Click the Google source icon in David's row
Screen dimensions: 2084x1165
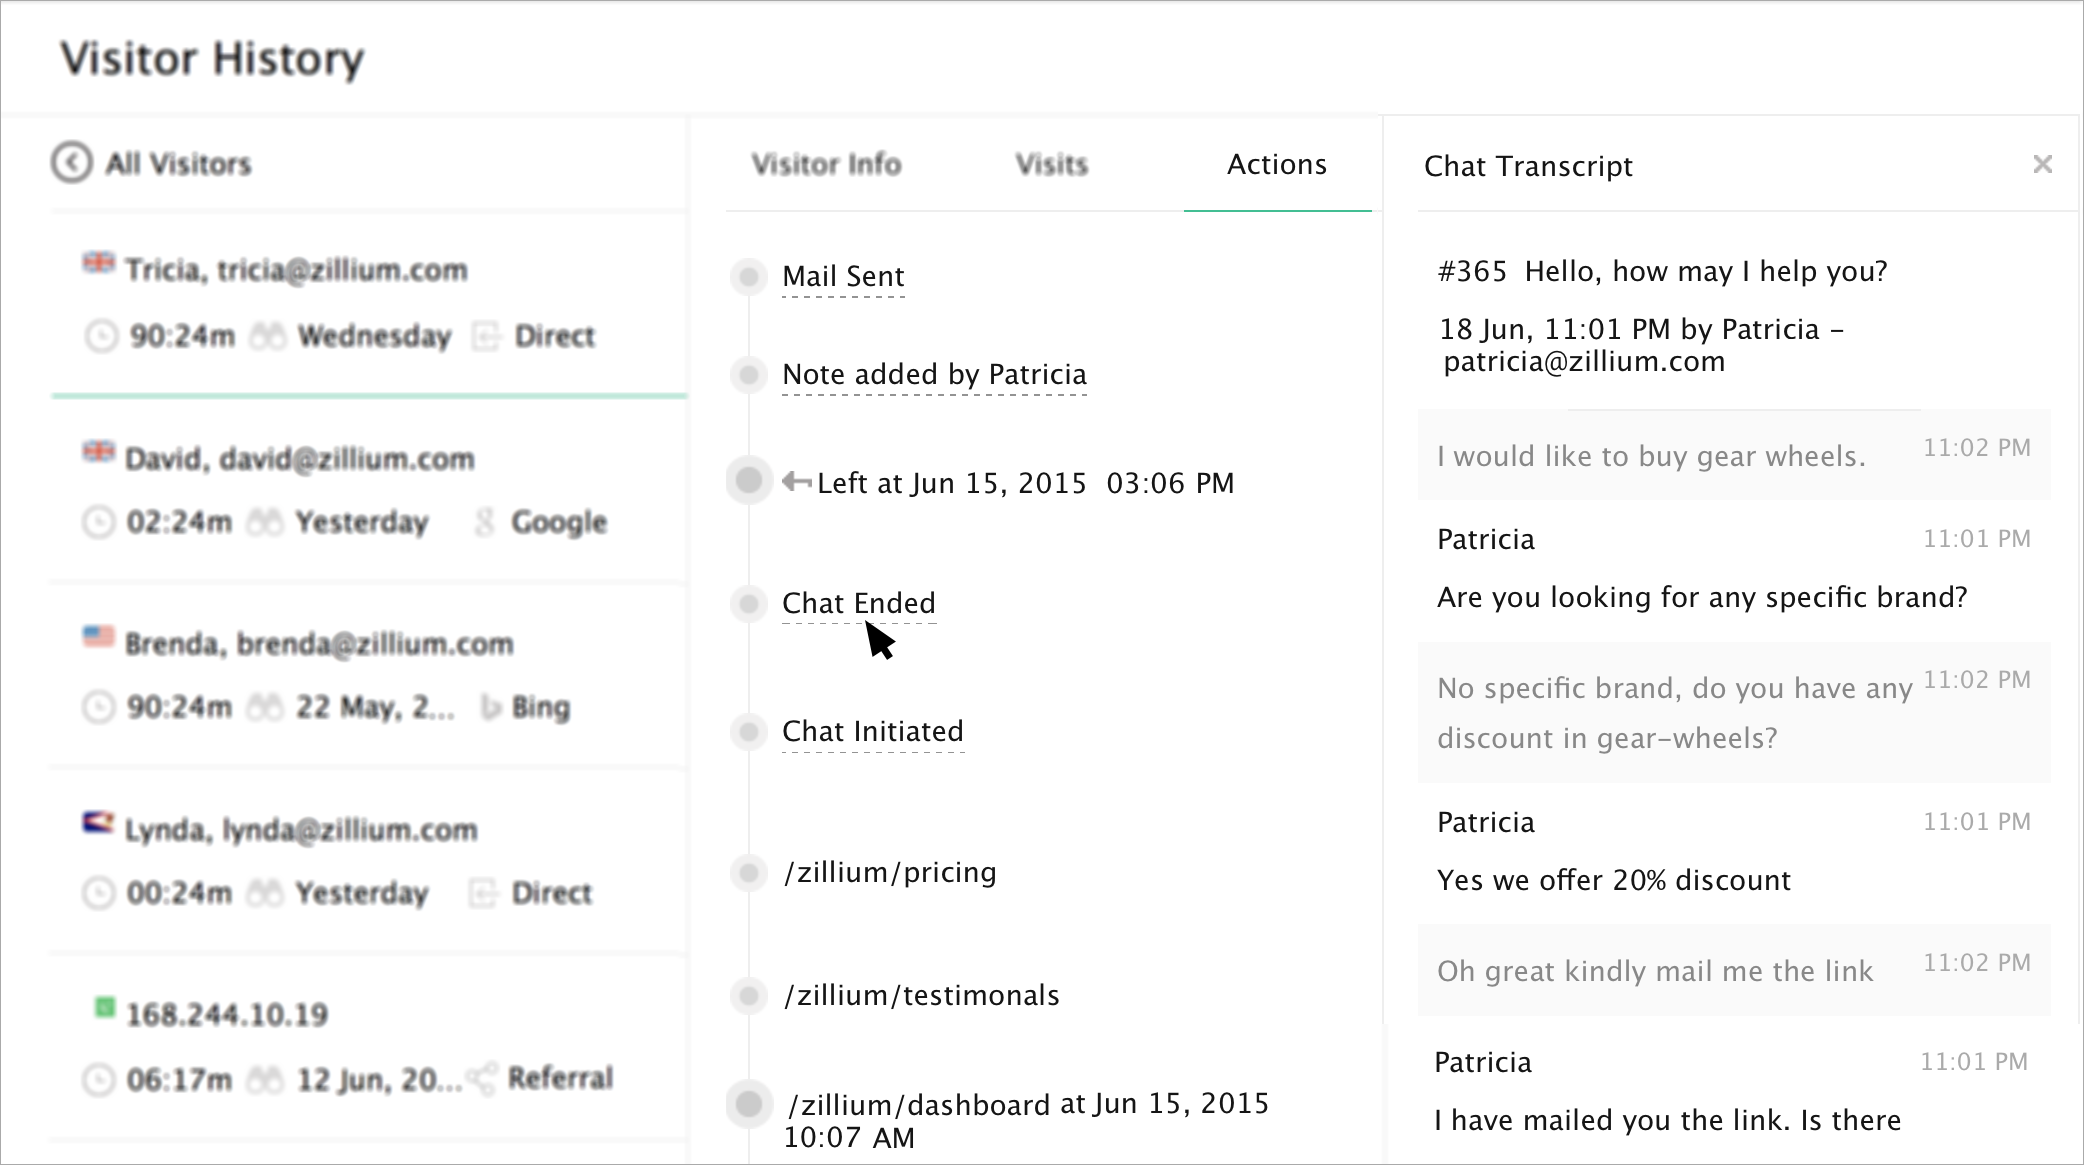485,521
